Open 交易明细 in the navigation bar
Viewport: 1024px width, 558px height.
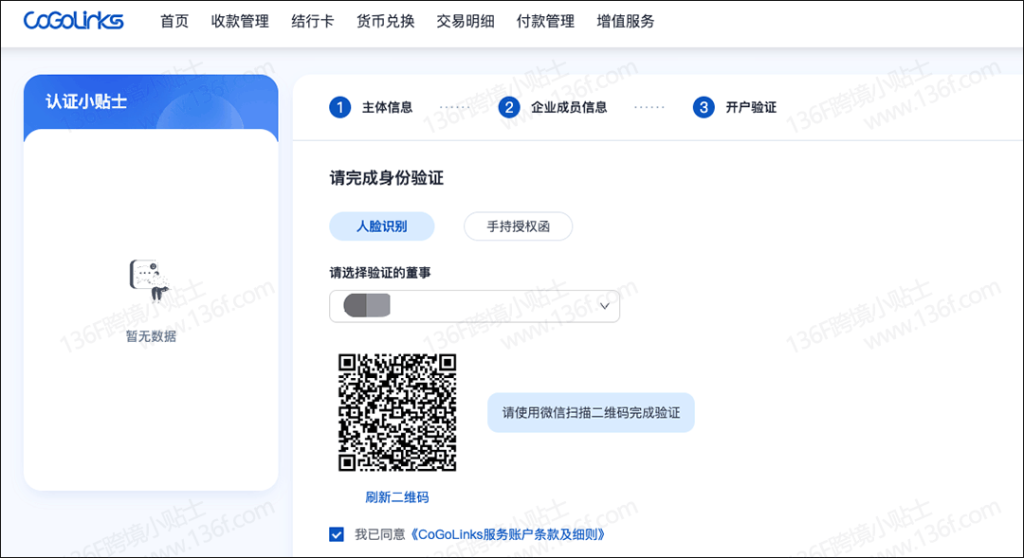click(x=465, y=22)
